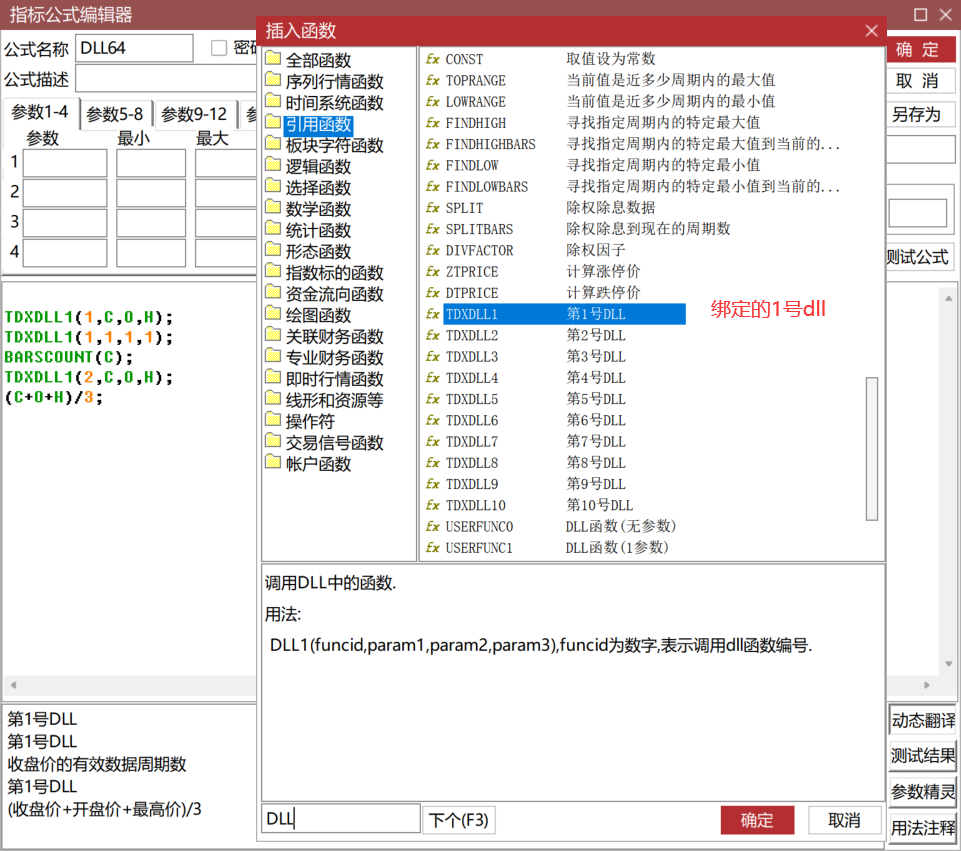Open the 即时行情函数 folder
The image size is (961, 851).
(x=325, y=379)
